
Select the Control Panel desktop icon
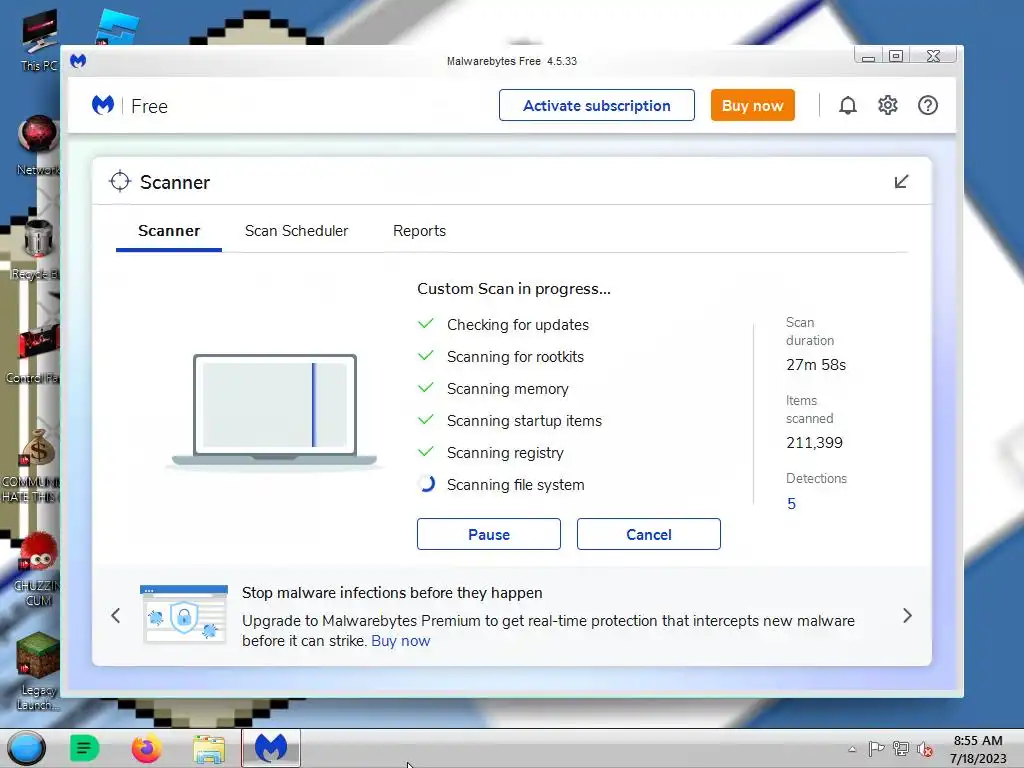[34, 353]
